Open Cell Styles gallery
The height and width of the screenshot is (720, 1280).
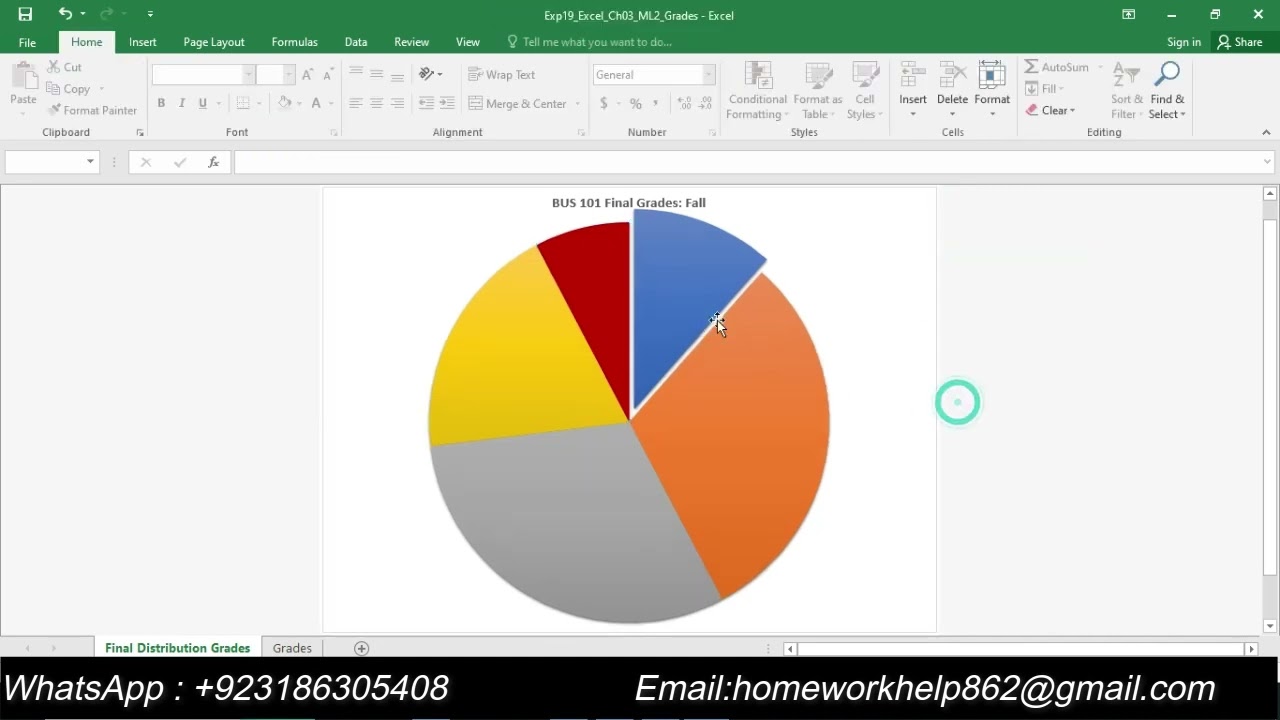point(864,90)
